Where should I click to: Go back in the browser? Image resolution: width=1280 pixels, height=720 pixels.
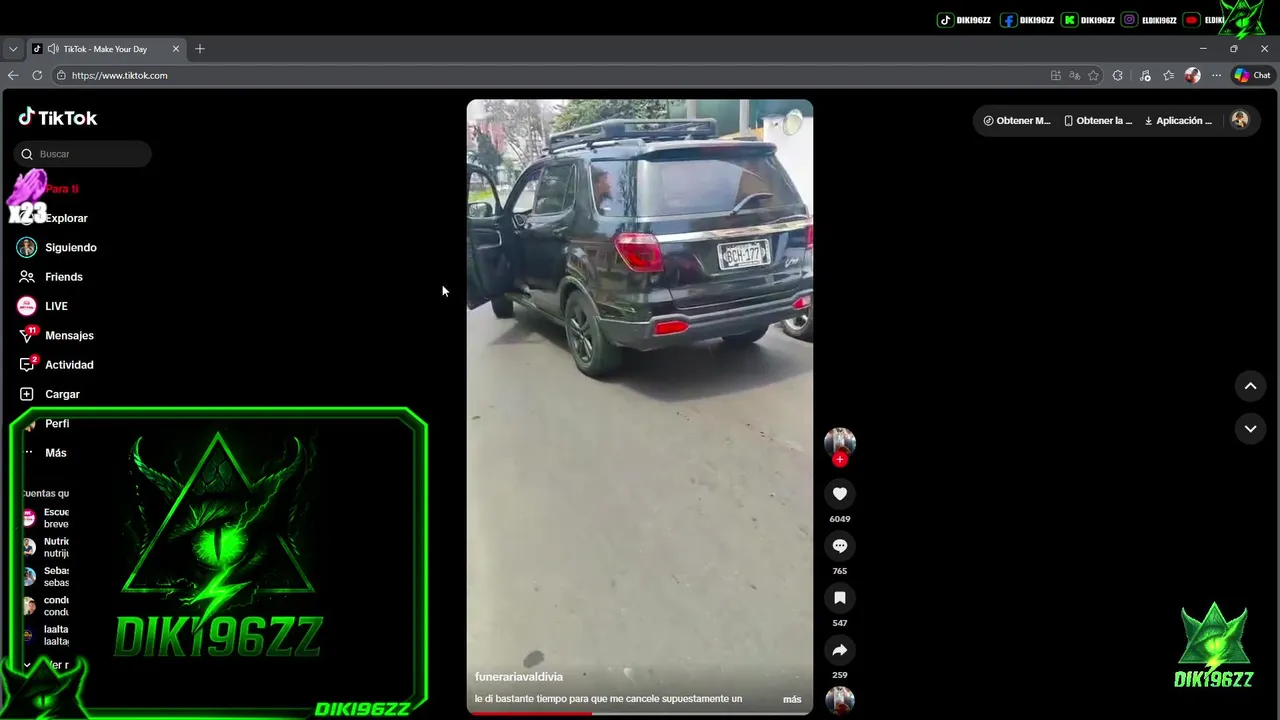click(13, 75)
